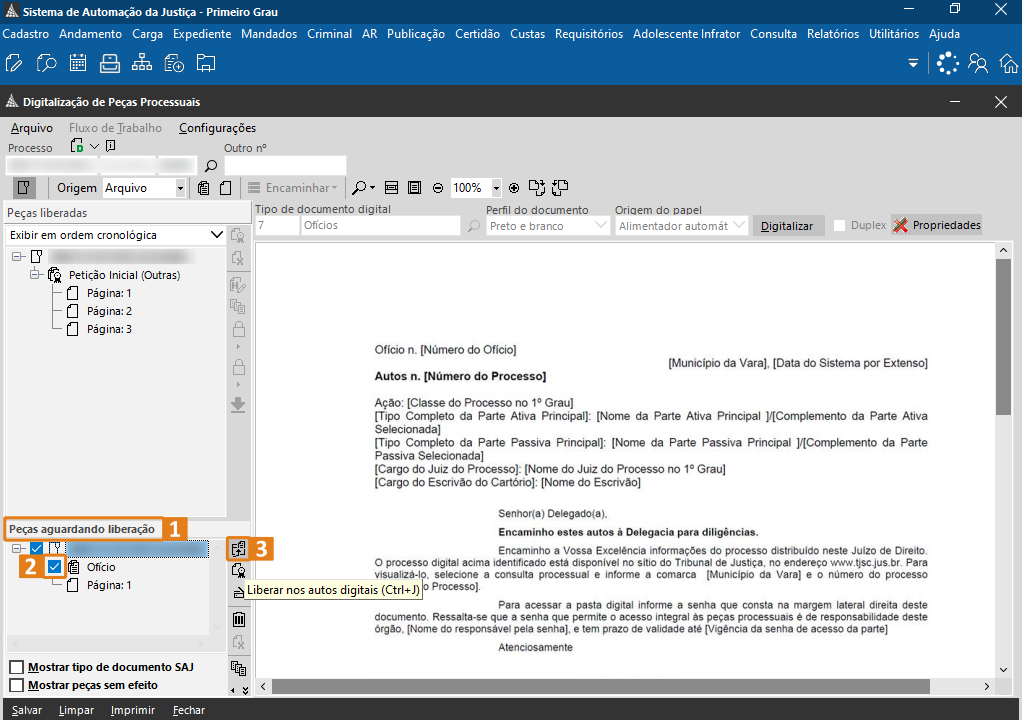Click the digital process icon beside Processo label
1022x720 pixels.
[77, 146]
